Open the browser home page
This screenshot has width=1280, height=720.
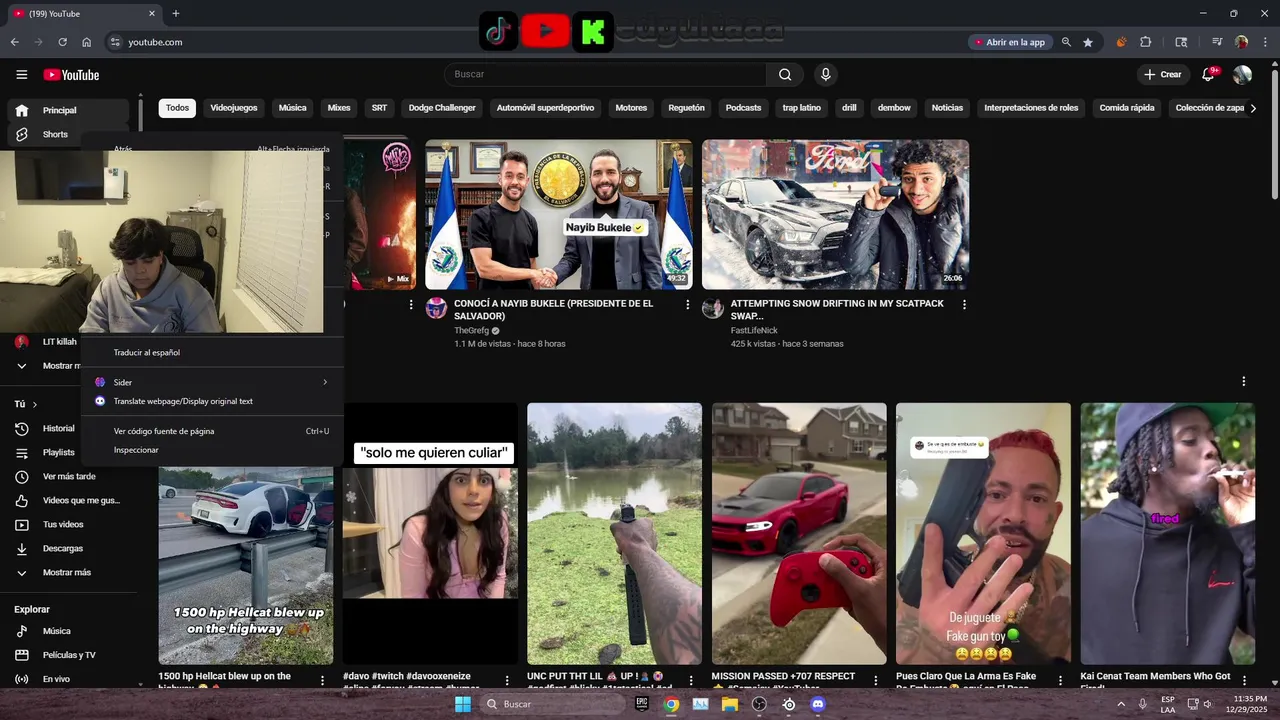click(86, 42)
